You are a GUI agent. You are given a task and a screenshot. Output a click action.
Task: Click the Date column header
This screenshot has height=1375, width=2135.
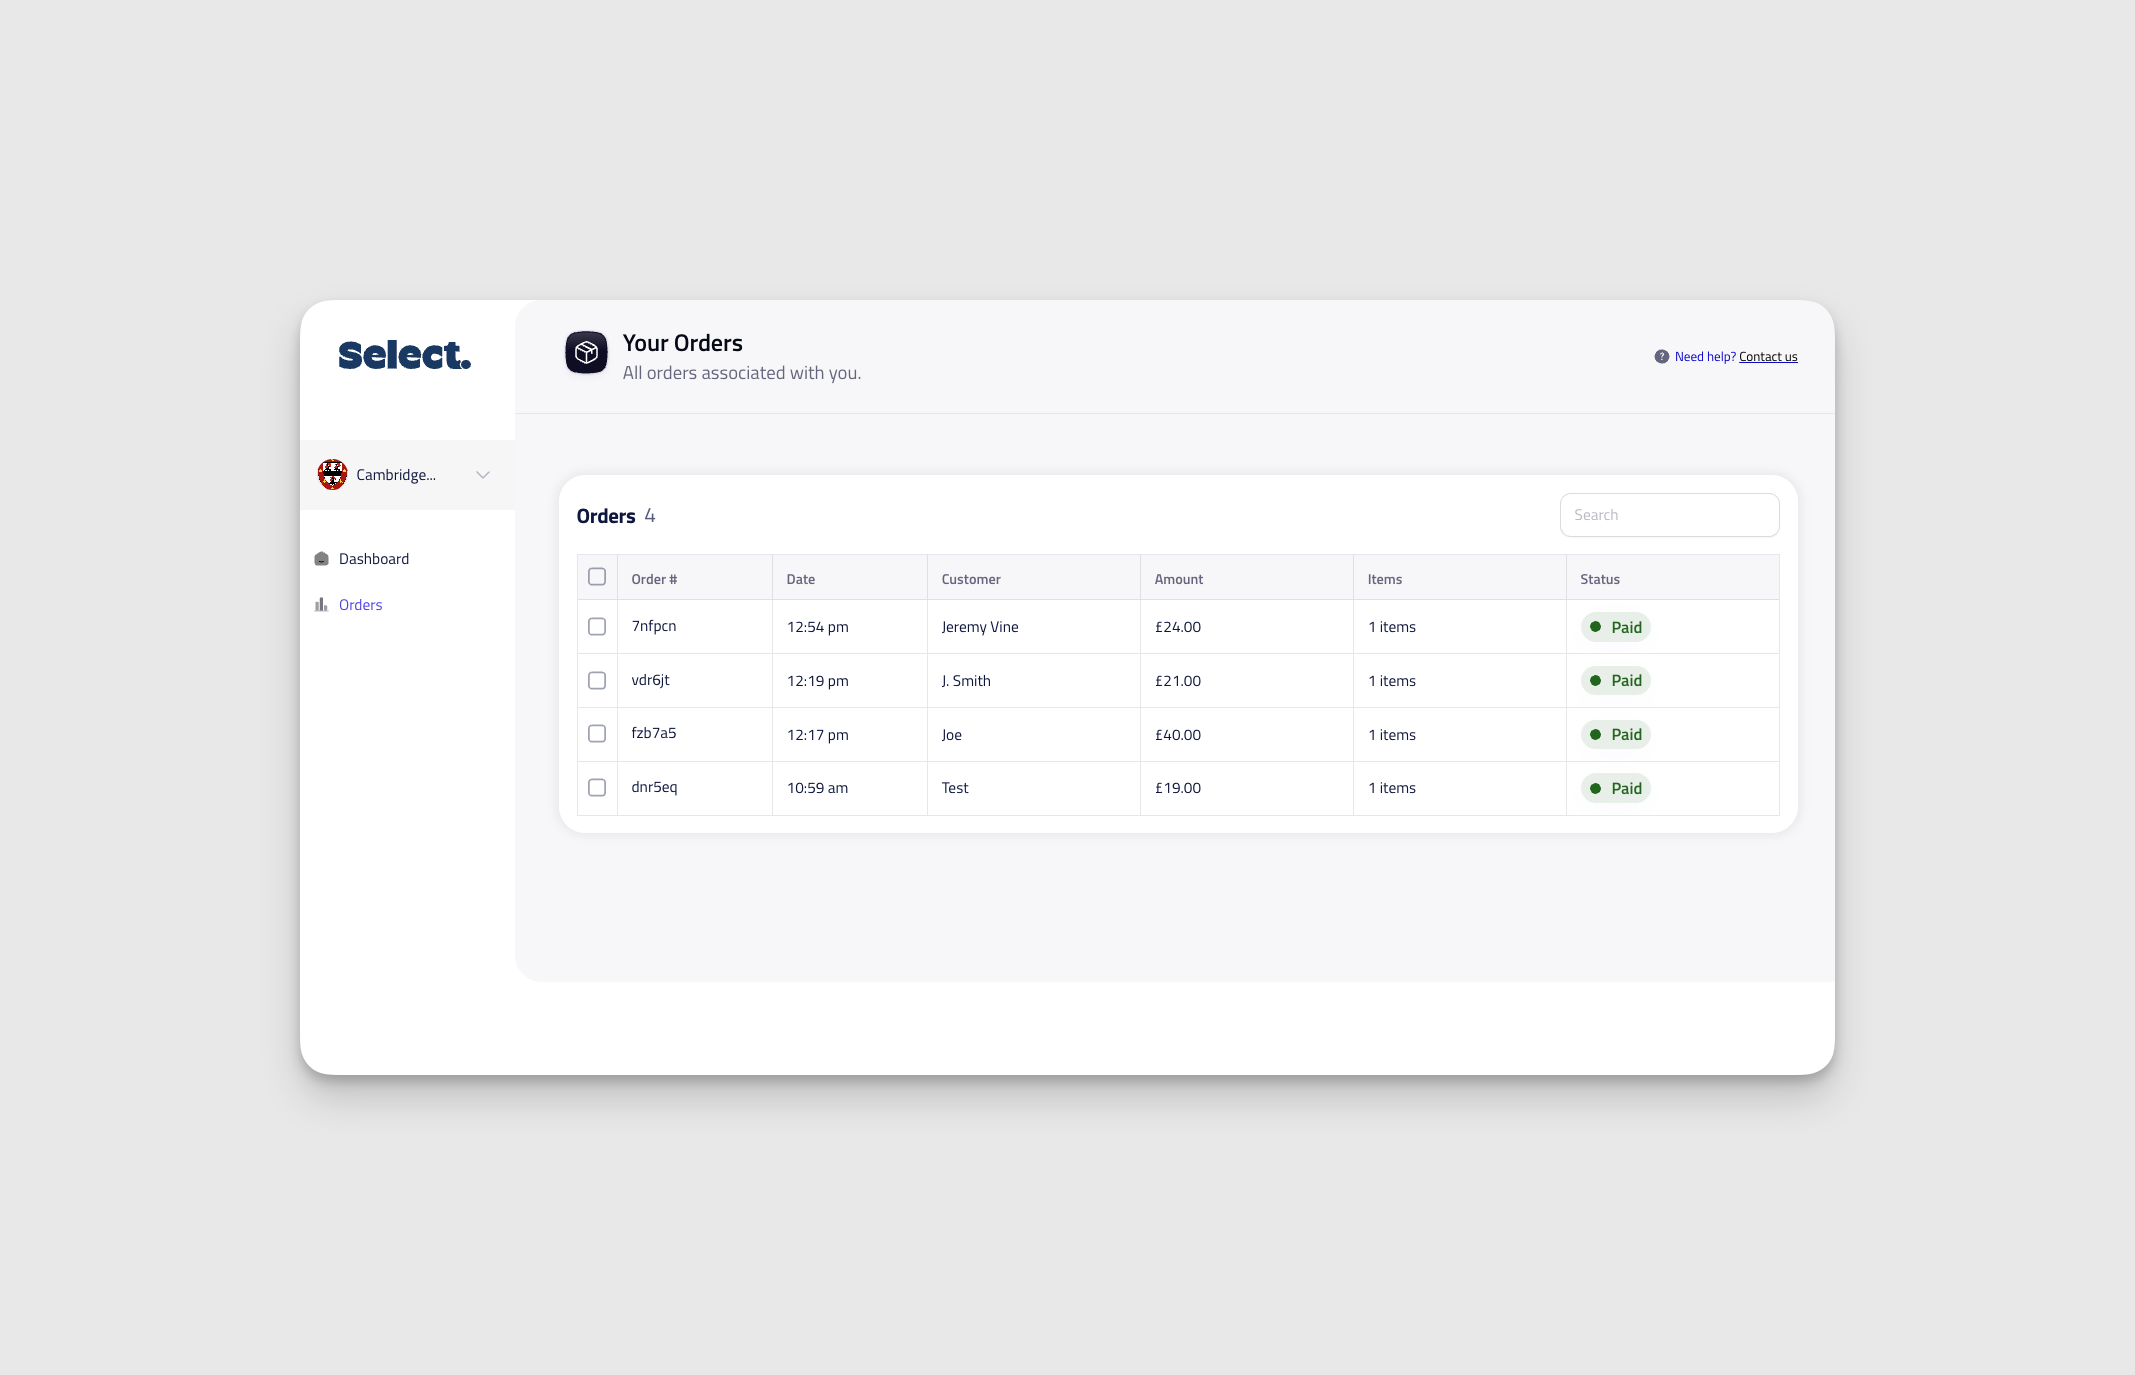pos(800,579)
